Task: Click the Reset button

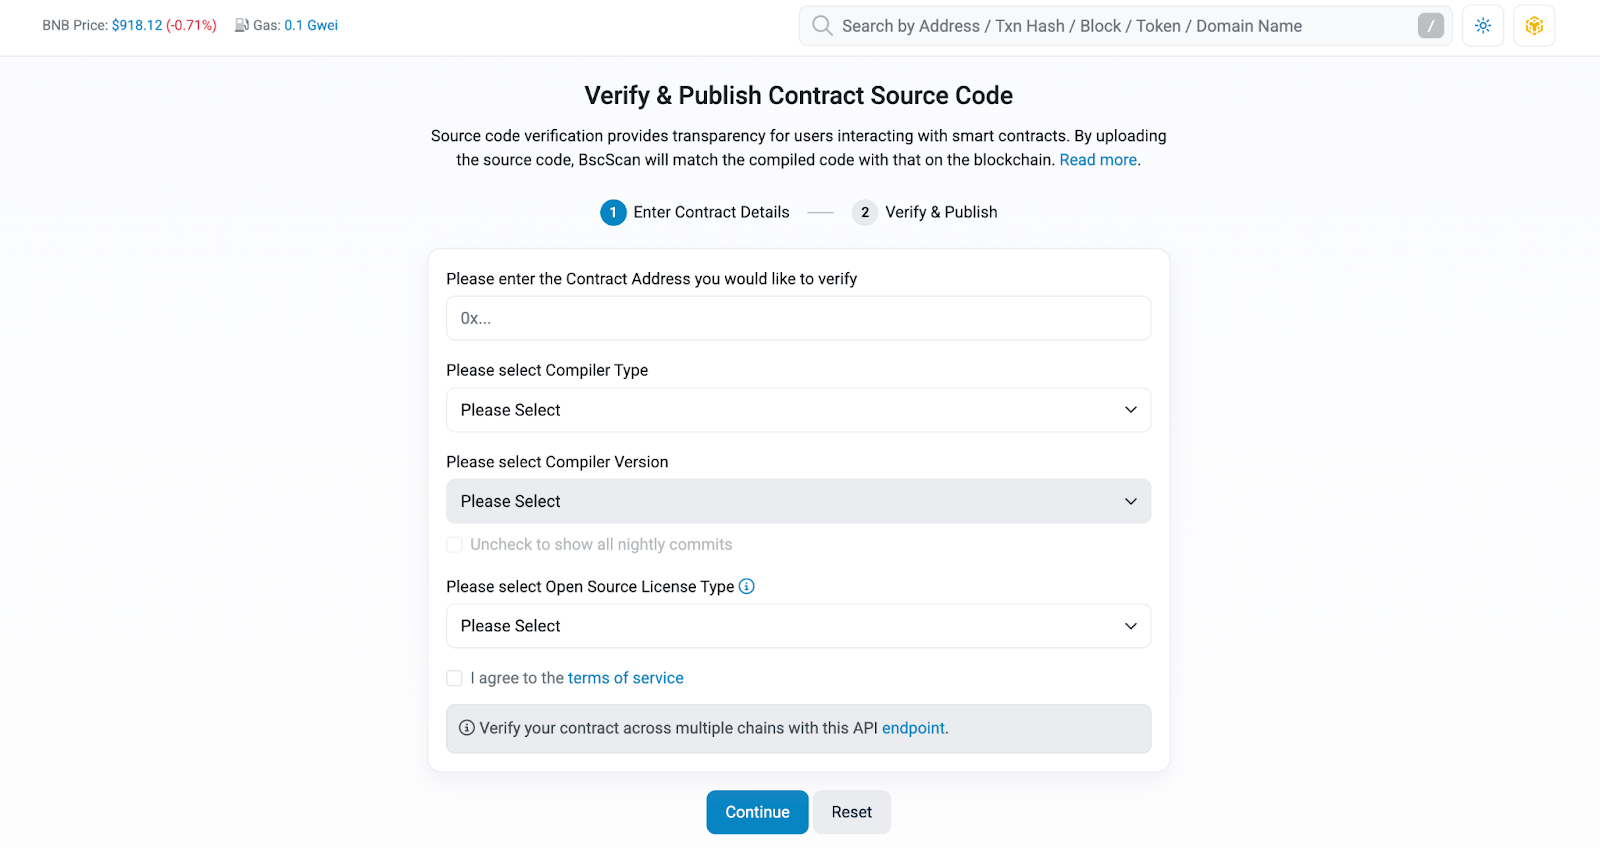Action: click(x=851, y=812)
